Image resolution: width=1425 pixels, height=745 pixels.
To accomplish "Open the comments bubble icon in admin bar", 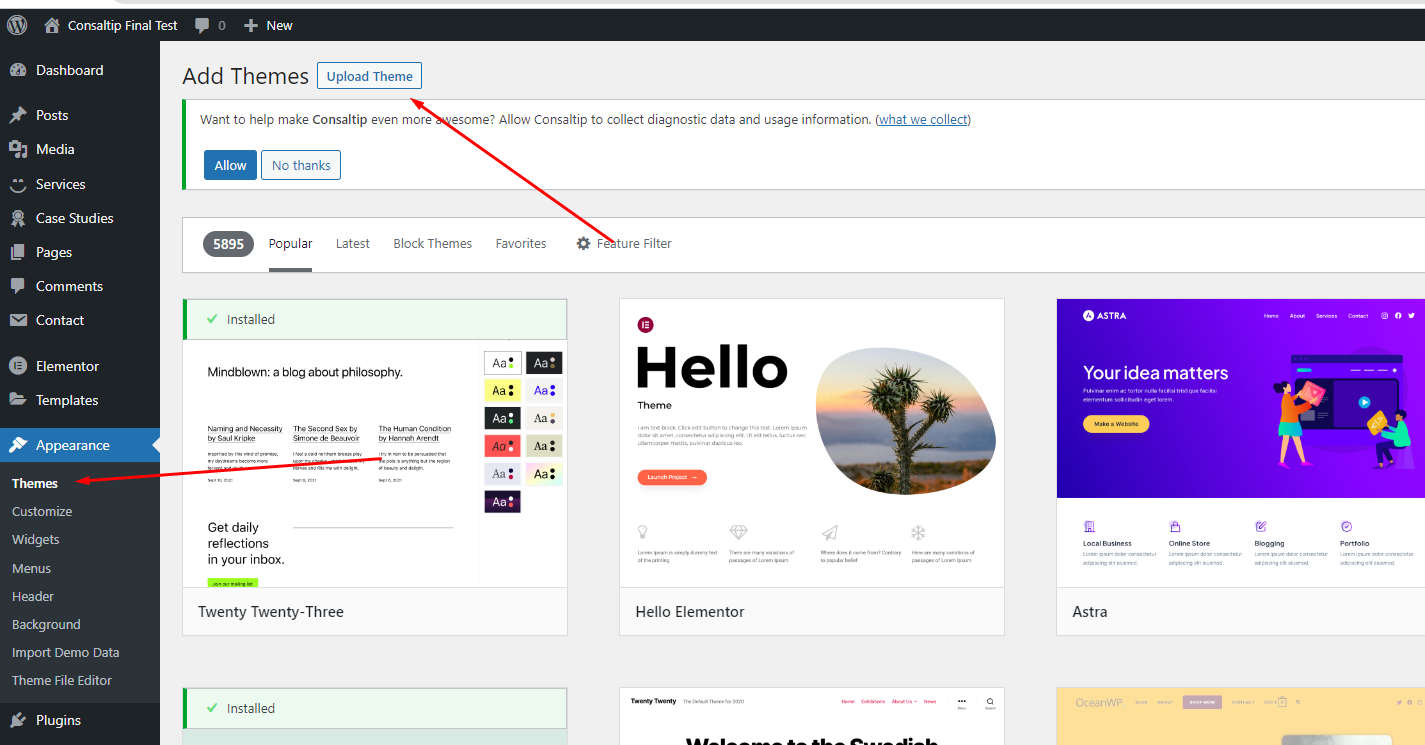I will 203,26.
